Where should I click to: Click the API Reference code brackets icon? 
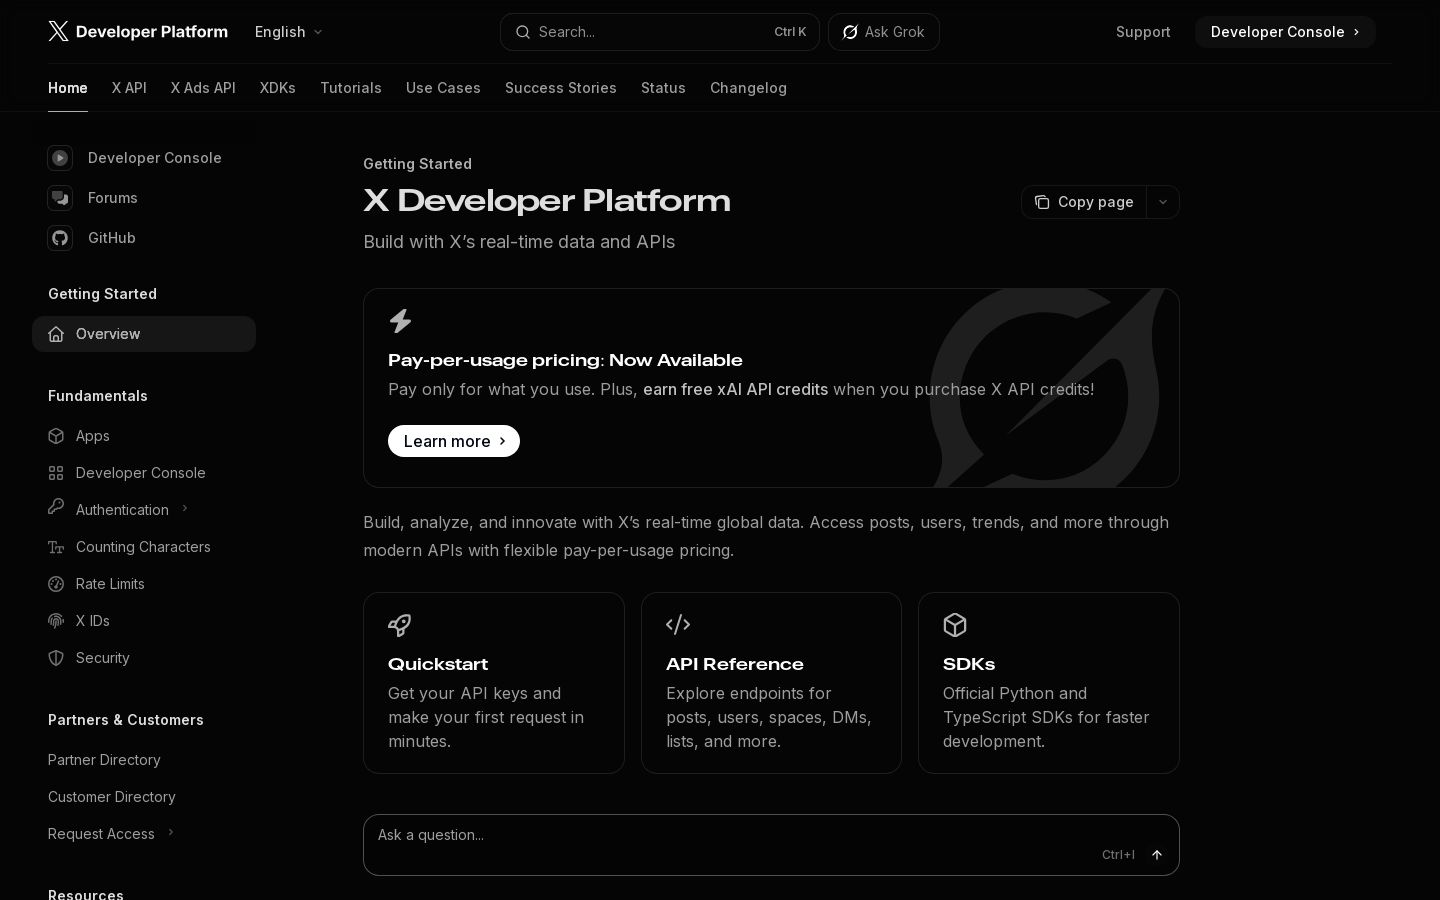click(678, 625)
